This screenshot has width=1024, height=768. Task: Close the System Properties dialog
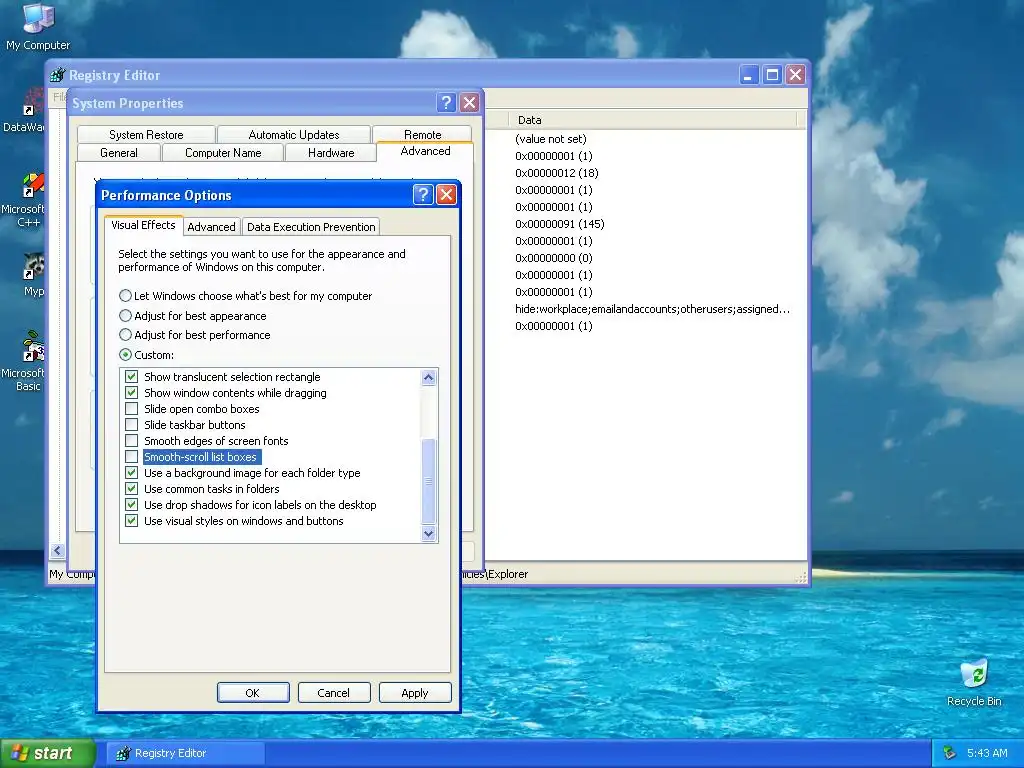tap(470, 103)
